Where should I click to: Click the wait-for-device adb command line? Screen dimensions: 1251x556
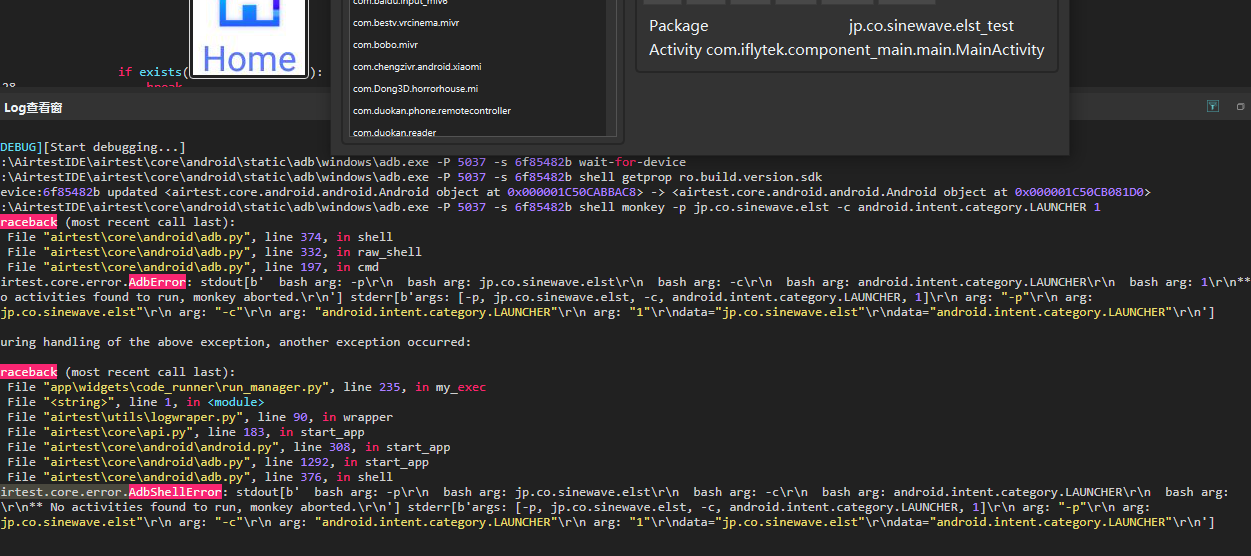(343, 162)
